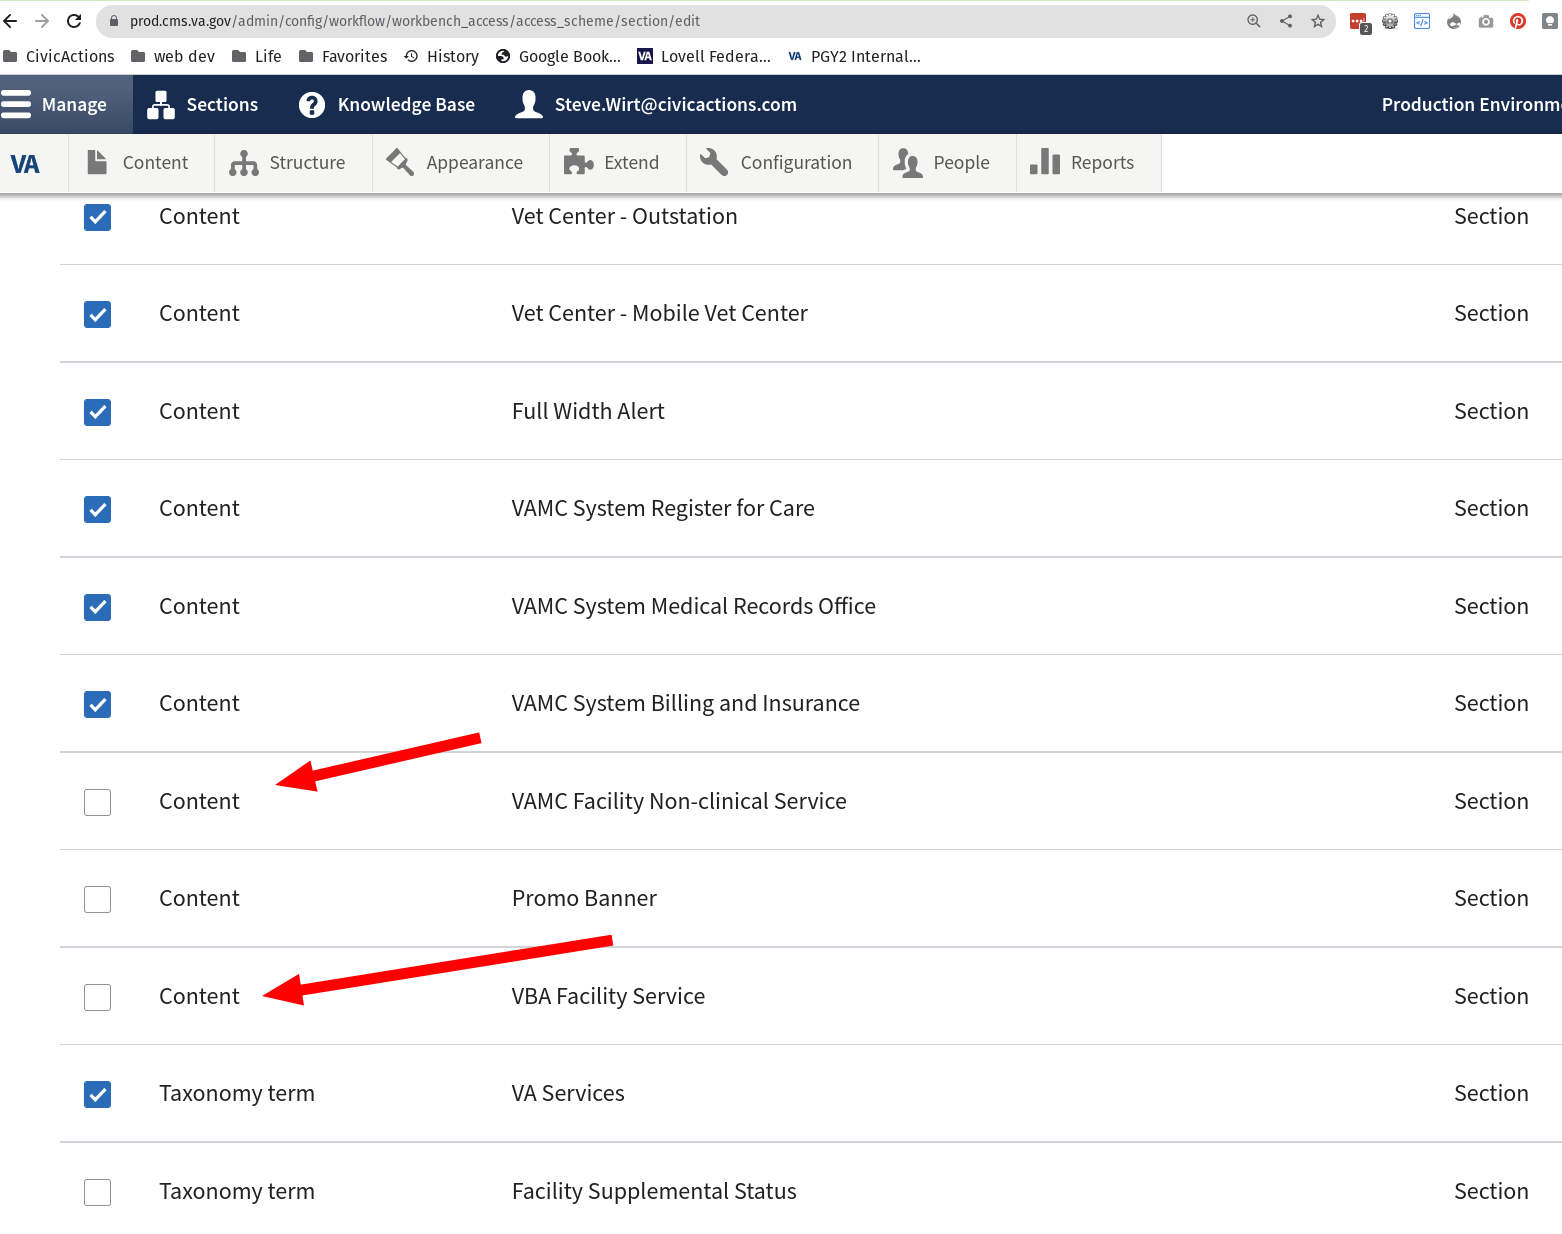Click the gear-shaped extension icon
This screenshot has width=1562, height=1234.
(x=1390, y=21)
